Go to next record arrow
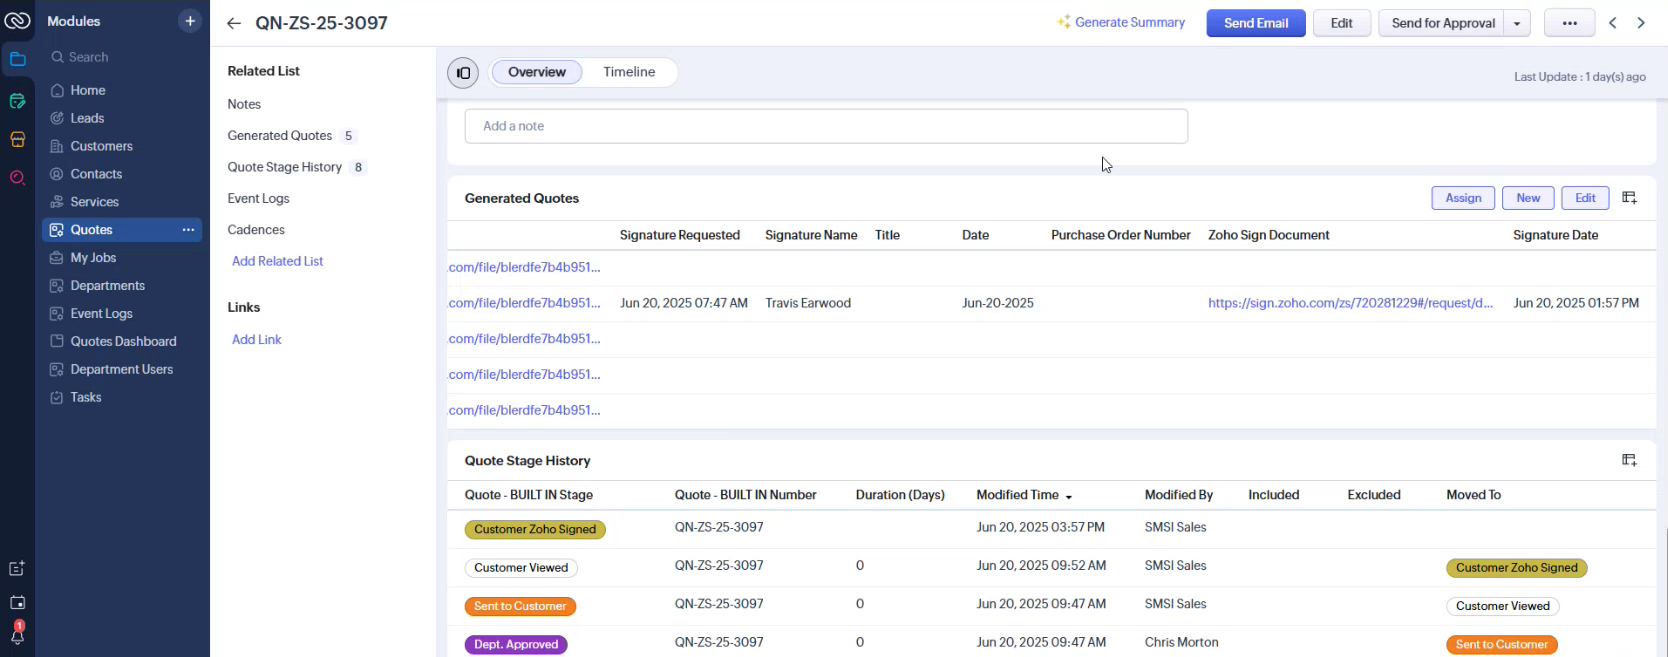This screenshot has width=1668, height=657. click(x=1641, y=23)
